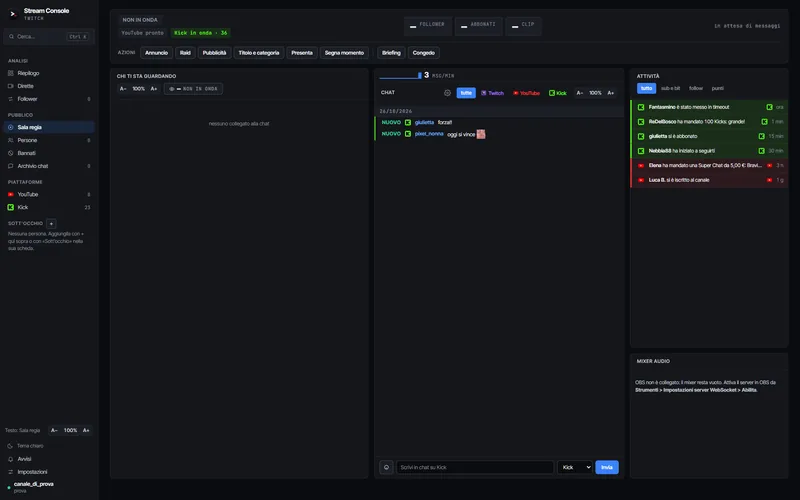This screenshot has height=500, width=800.
Task: Click the Avvisi bell icon
Action: (x=10, y=459)
